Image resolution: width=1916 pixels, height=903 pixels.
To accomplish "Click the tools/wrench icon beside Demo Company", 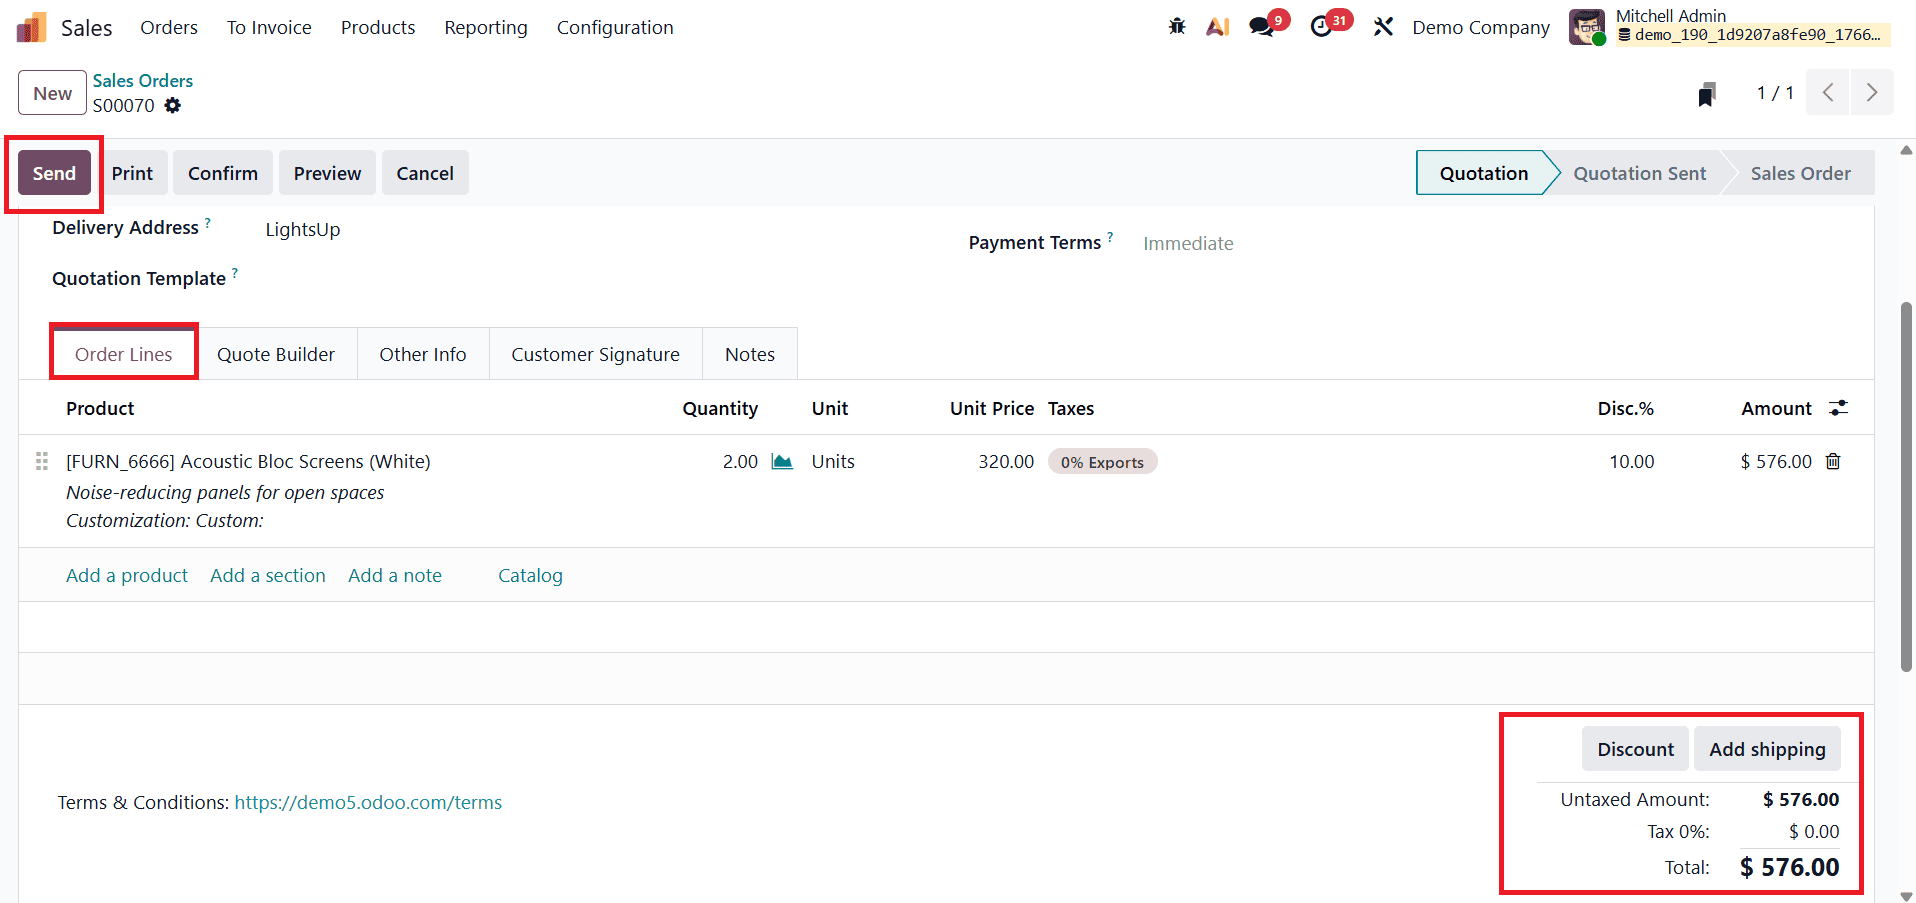I will click(x=1383, y=26).
